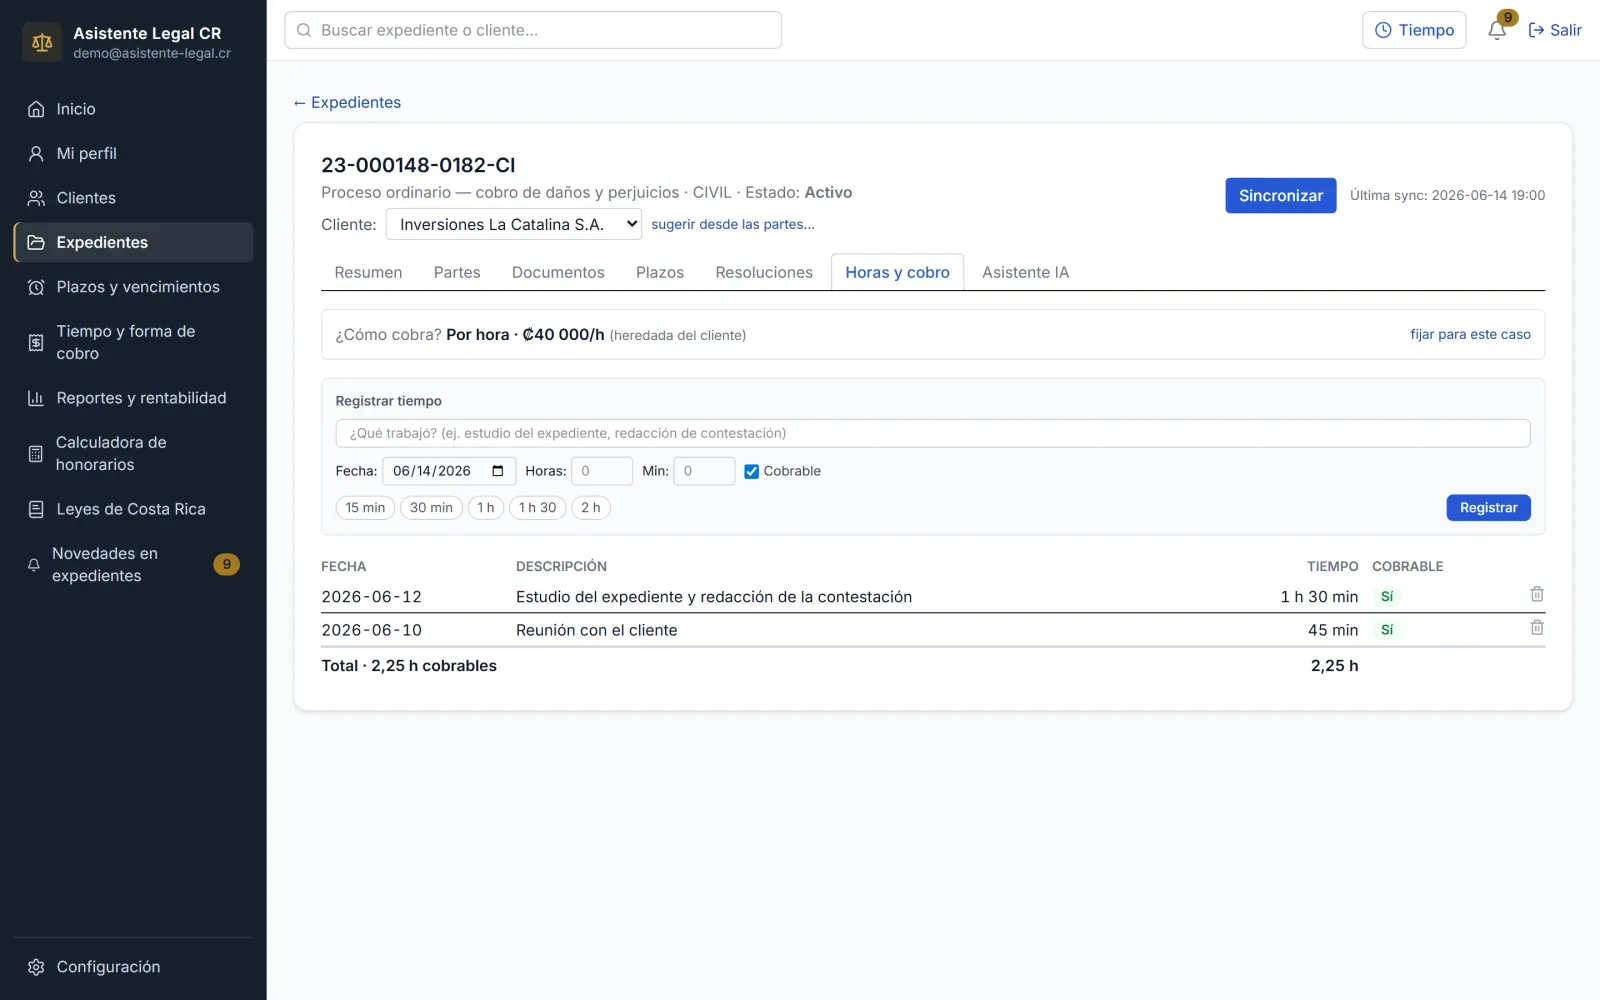
Task: Click the Novedades en expedientes bell icon
Action: (x=34, y=565)
